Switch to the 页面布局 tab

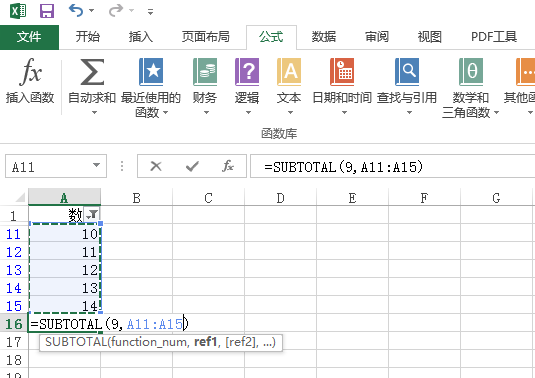205,37
